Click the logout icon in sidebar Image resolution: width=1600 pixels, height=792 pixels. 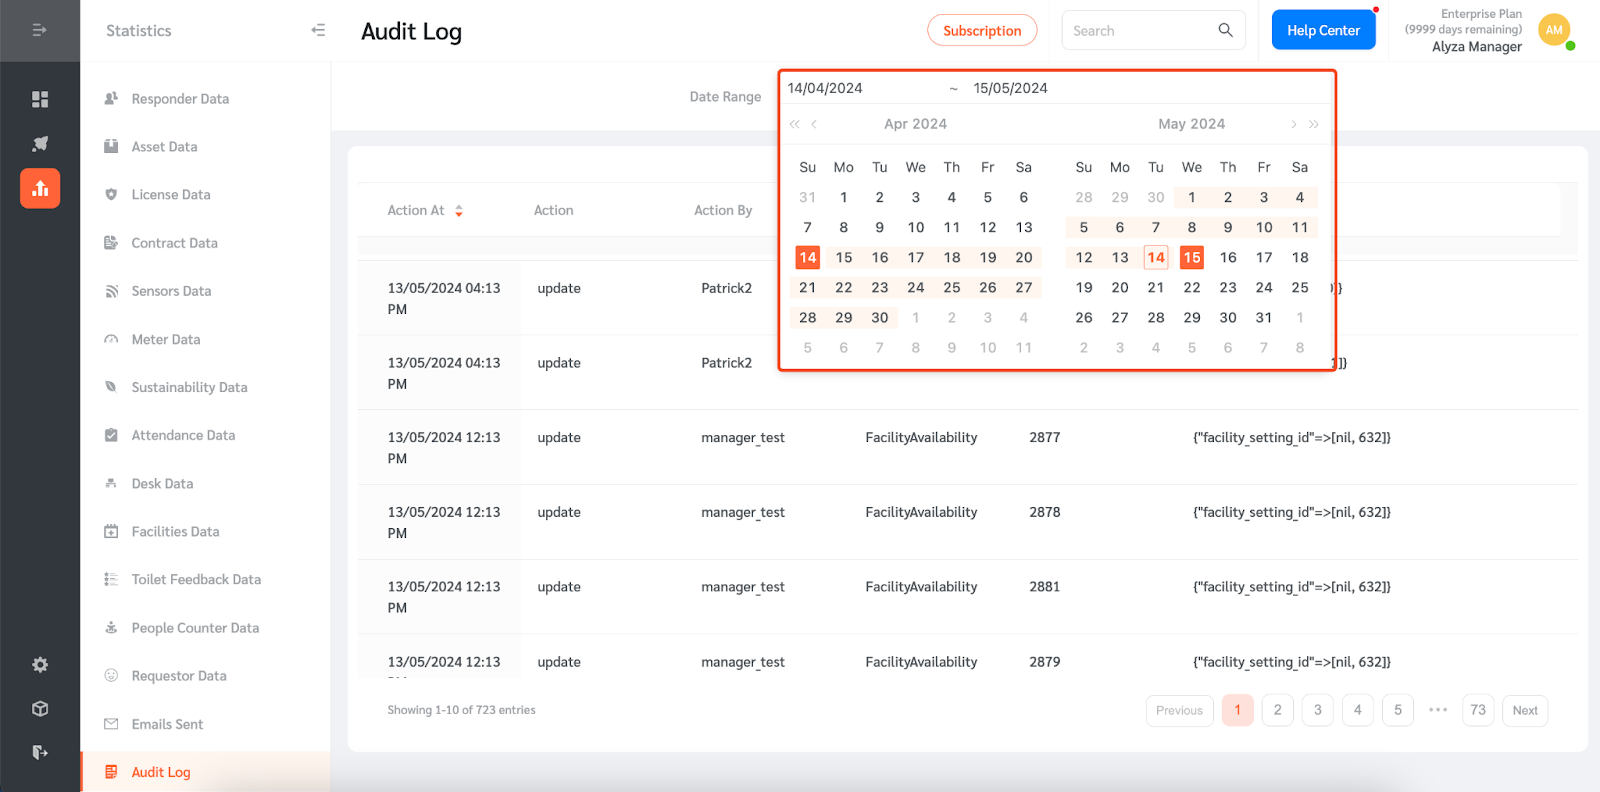pyautogui.click(x=40, y=752)
